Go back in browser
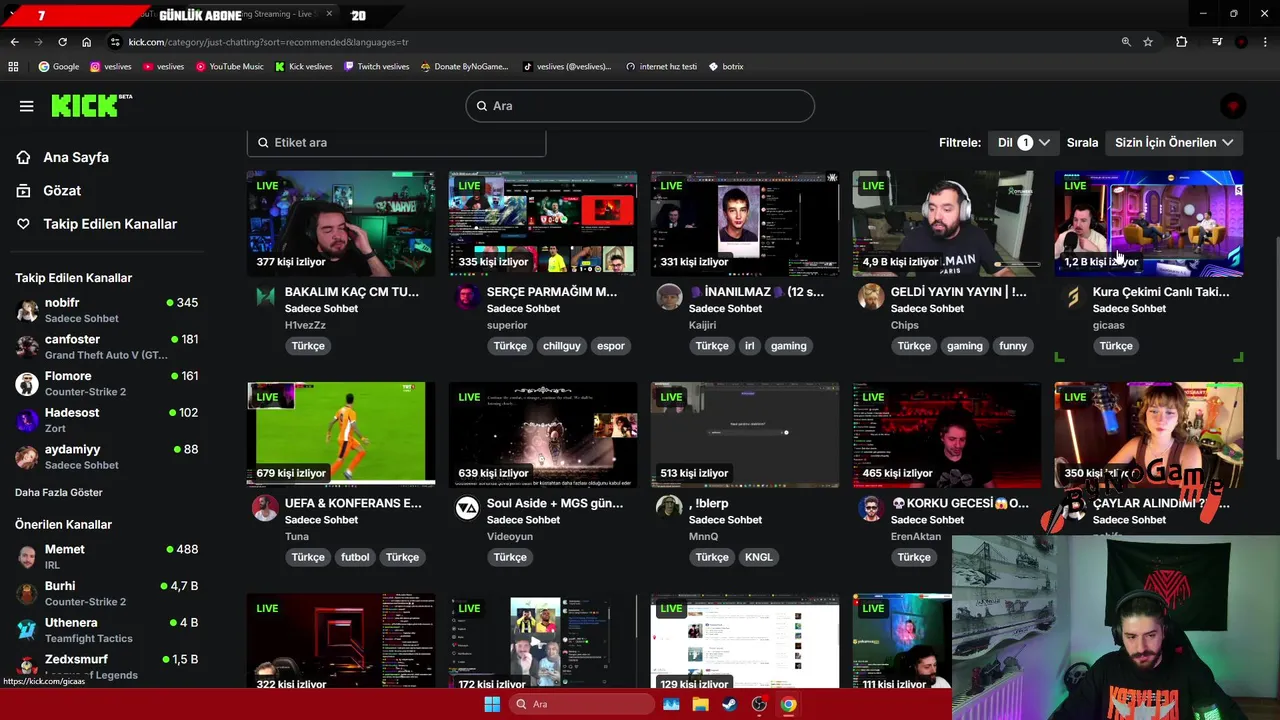The image size is (1280, 720). (14, 42)
